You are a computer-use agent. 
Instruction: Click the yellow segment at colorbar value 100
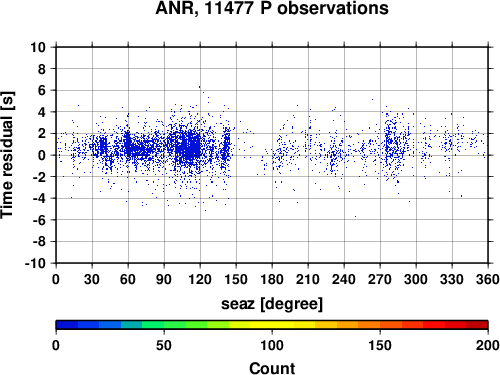click(x=272, y=325)
